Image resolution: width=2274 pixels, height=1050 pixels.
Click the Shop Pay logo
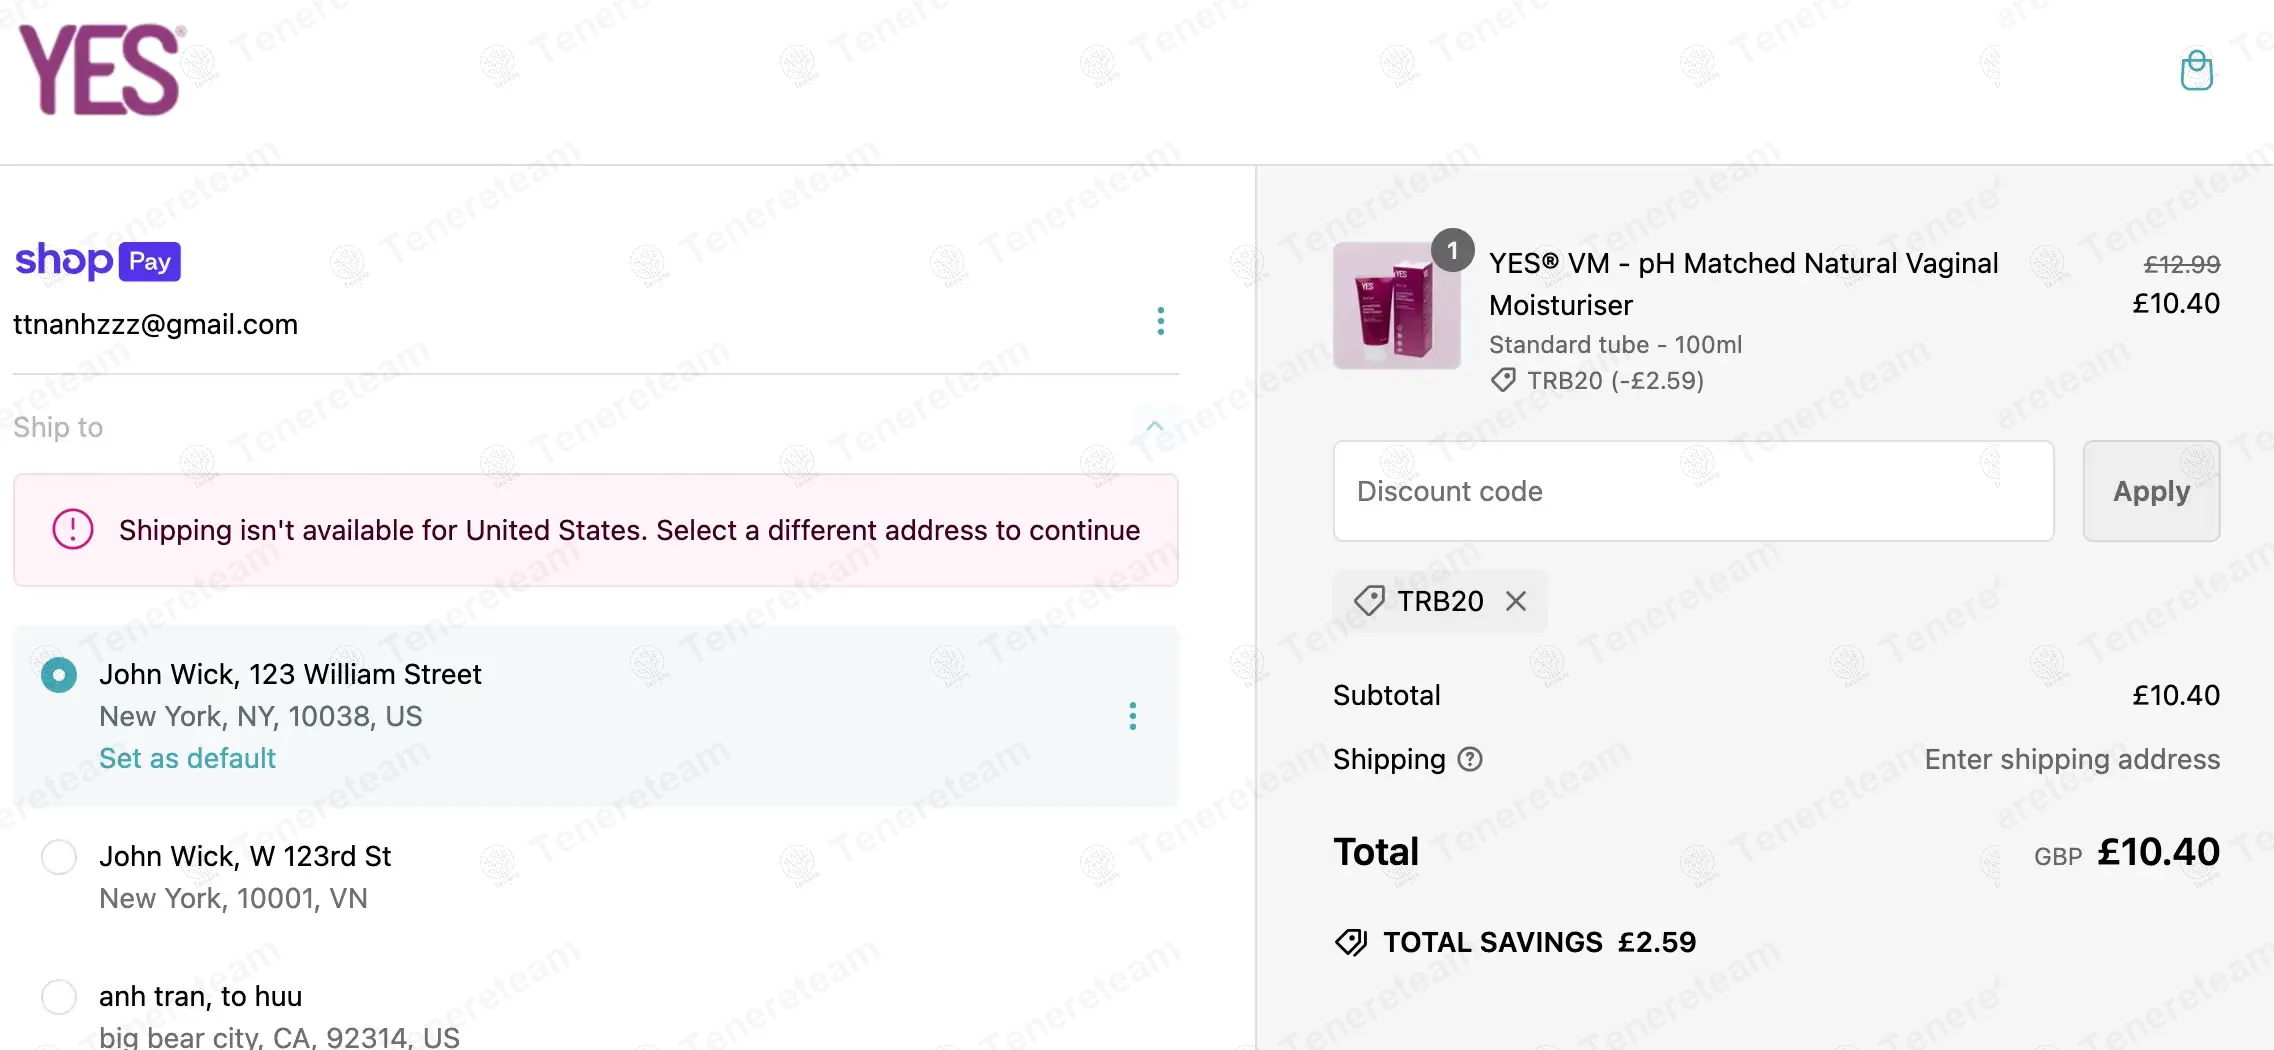(x=98, y=261)
